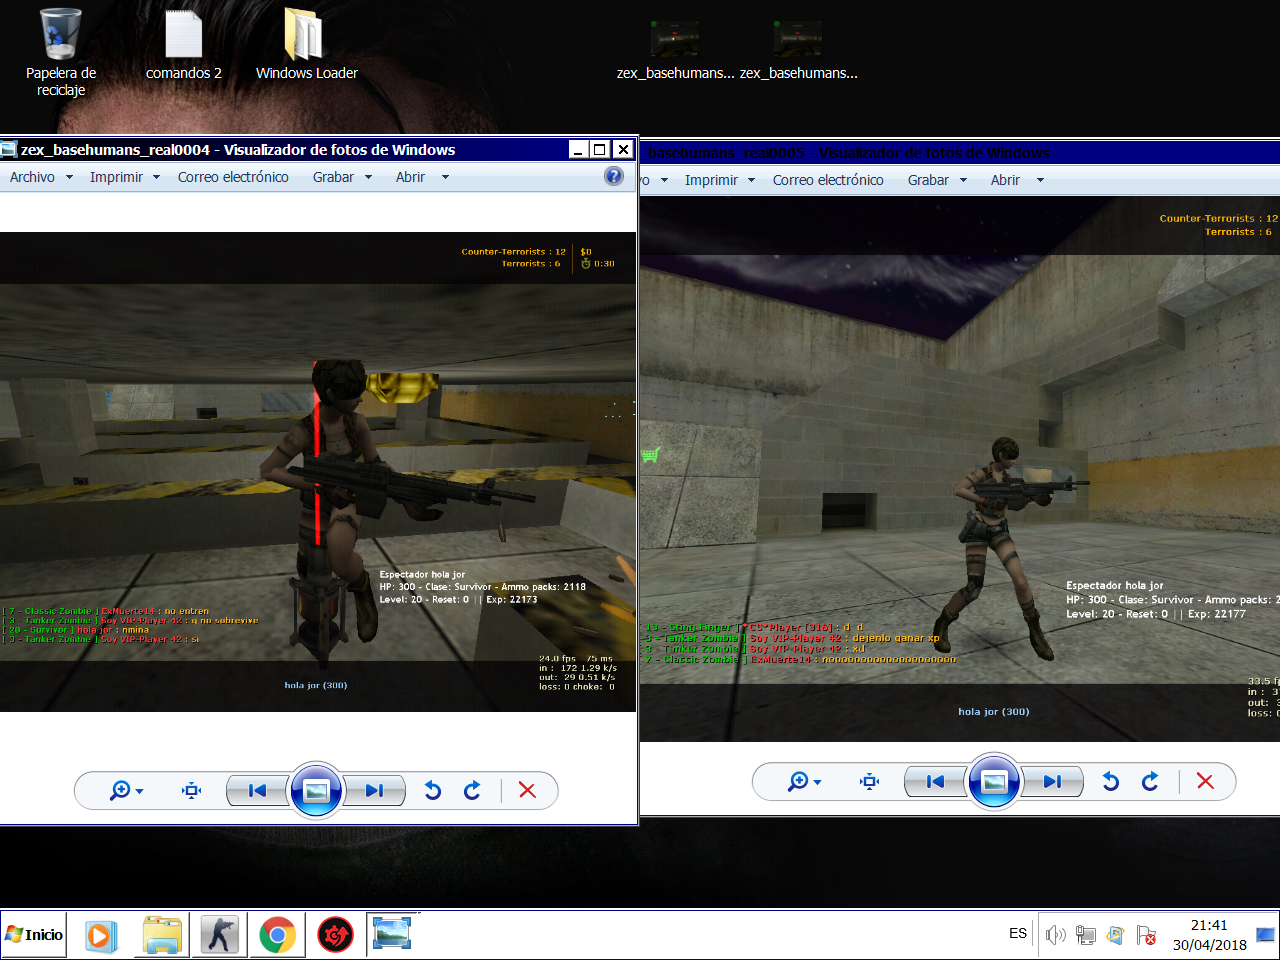The height and width of the screenshot is (960, 1280).
Task: Open ES language indicator
Action: coord(1018,933)
